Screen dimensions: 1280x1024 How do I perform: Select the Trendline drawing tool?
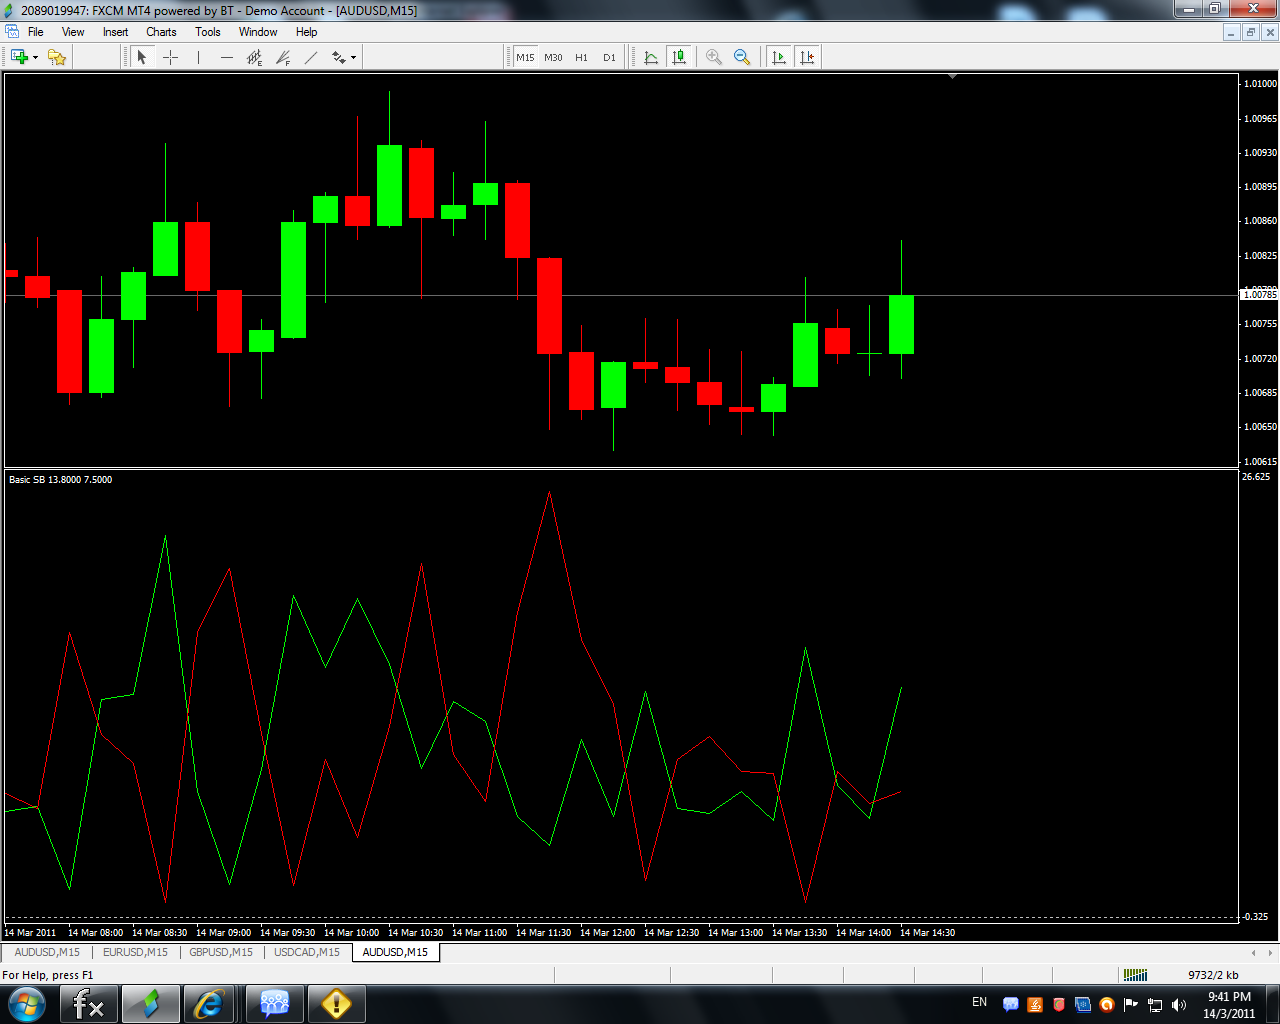coord(311,57)
